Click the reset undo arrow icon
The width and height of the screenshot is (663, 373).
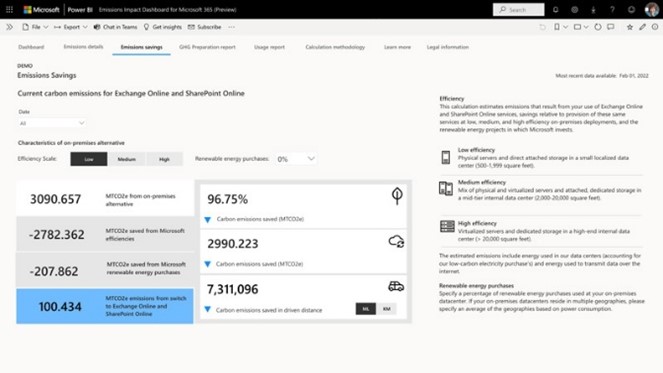542,27
